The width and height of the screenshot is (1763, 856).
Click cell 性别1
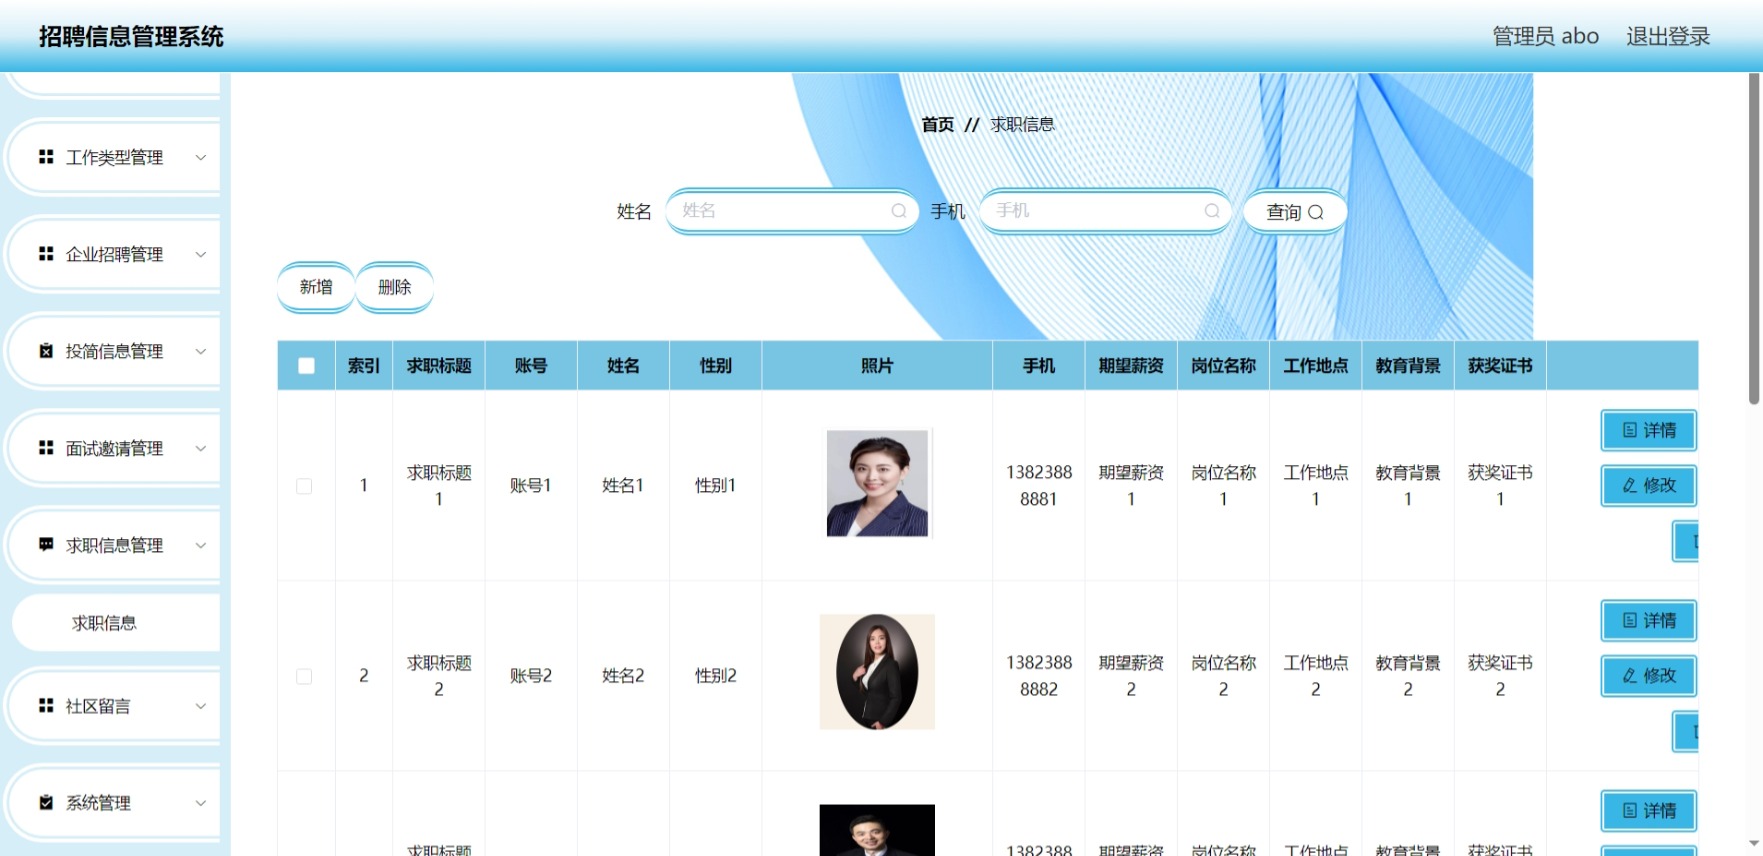[x=715, y=485]
